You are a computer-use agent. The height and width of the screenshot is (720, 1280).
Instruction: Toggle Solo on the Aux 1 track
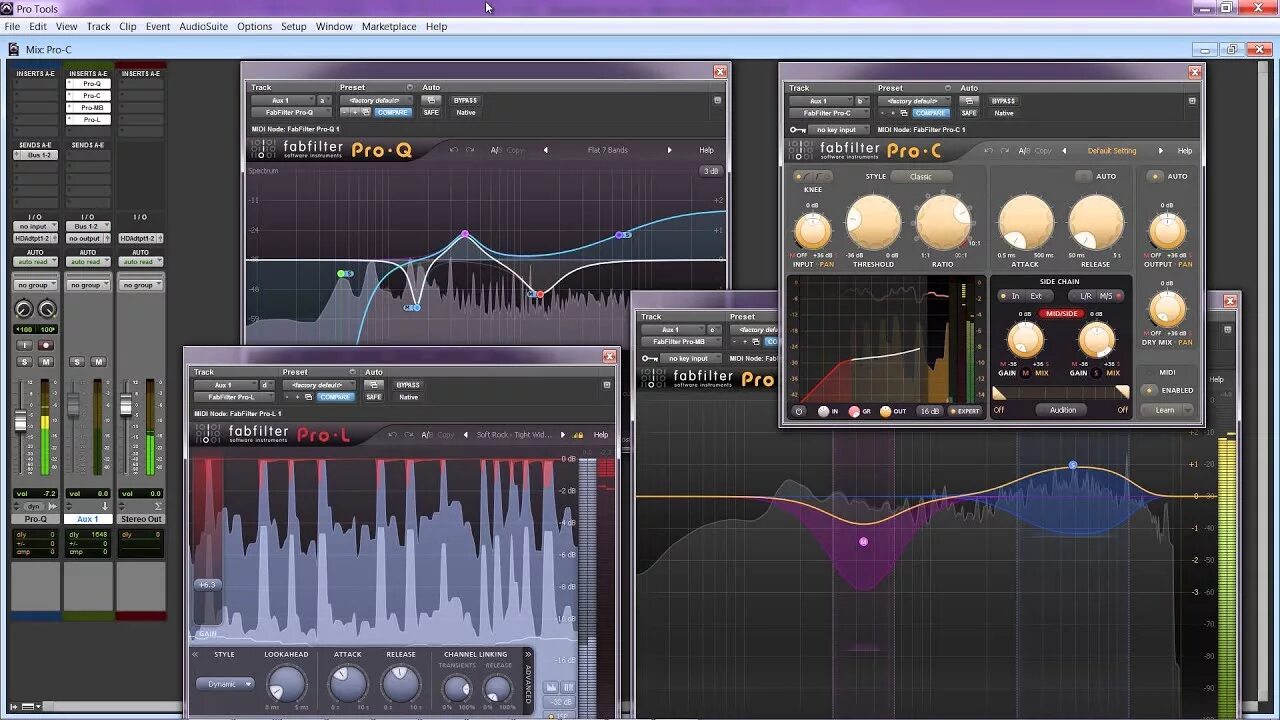point(77,361)
